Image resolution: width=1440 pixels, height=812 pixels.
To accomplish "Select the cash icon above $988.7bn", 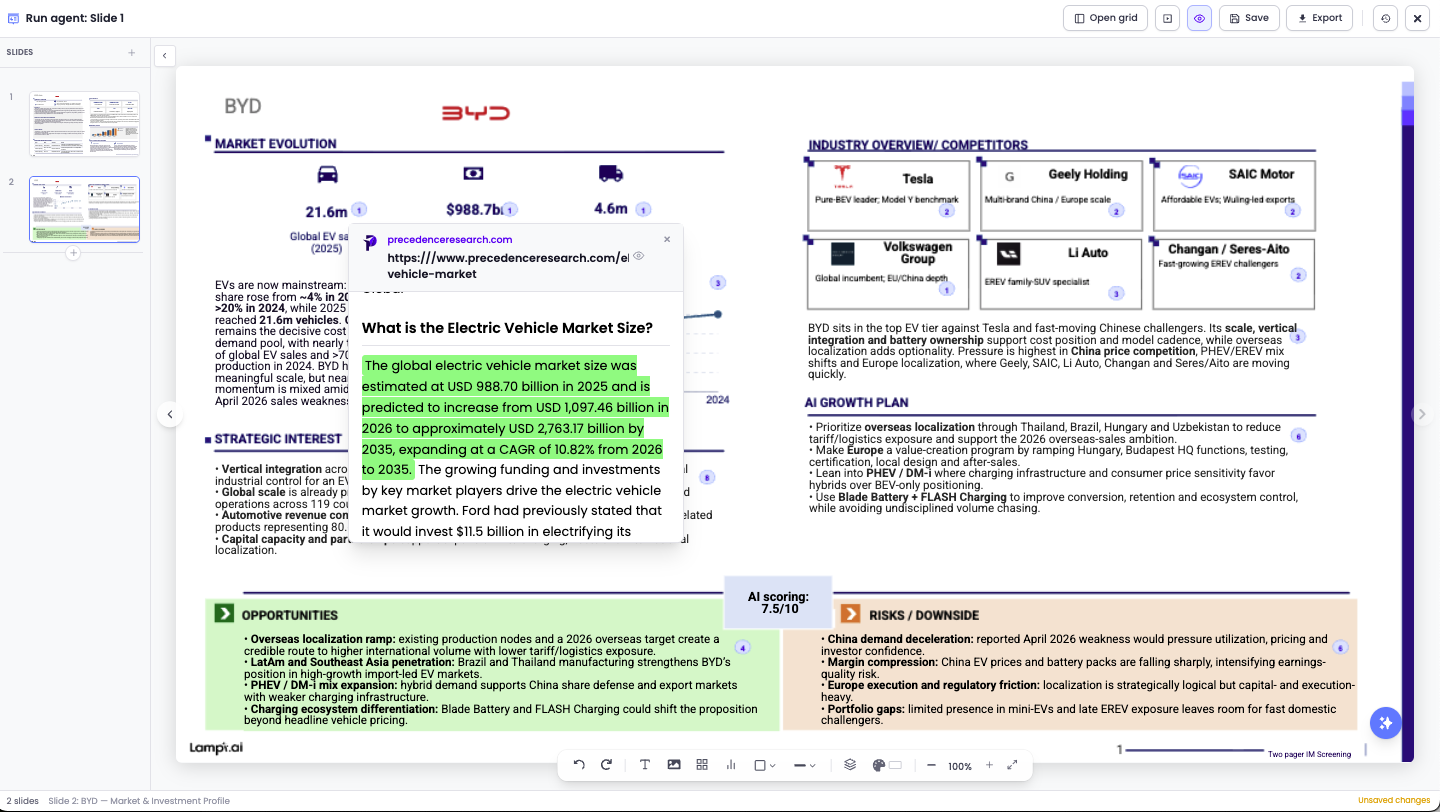I will pos(474,173).
